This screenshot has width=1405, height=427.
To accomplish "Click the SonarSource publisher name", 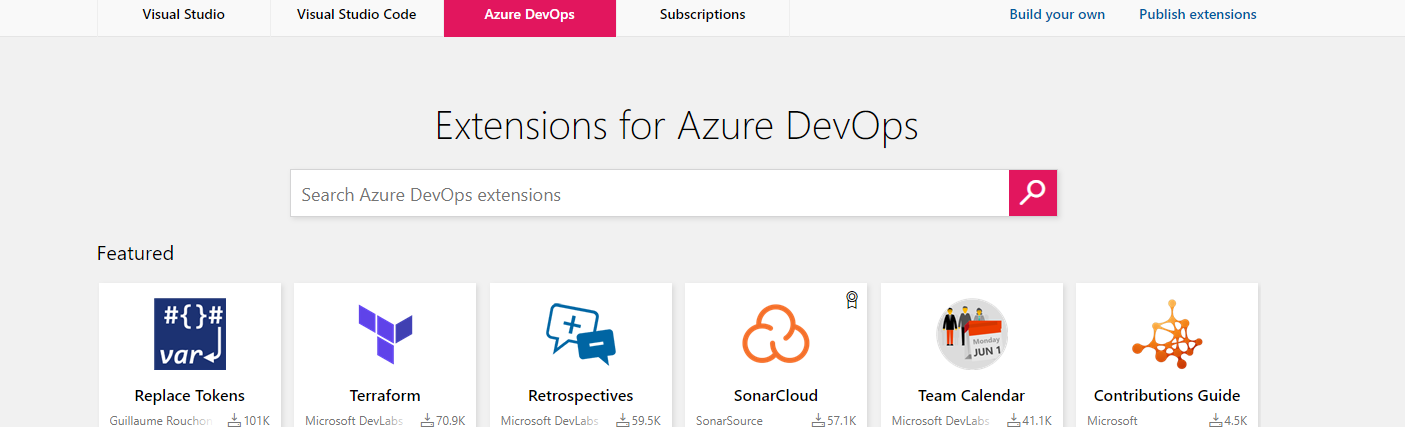I will pyautogui.click(x=729, y=421).
